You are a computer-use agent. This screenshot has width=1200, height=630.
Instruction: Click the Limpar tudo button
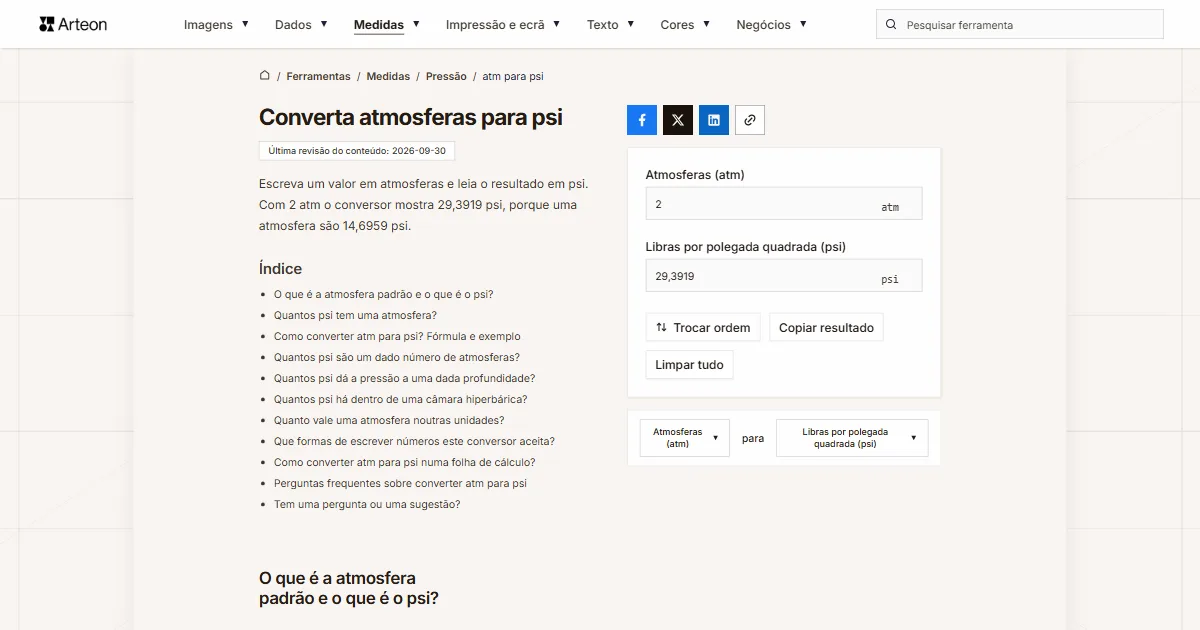coord(689,365)
